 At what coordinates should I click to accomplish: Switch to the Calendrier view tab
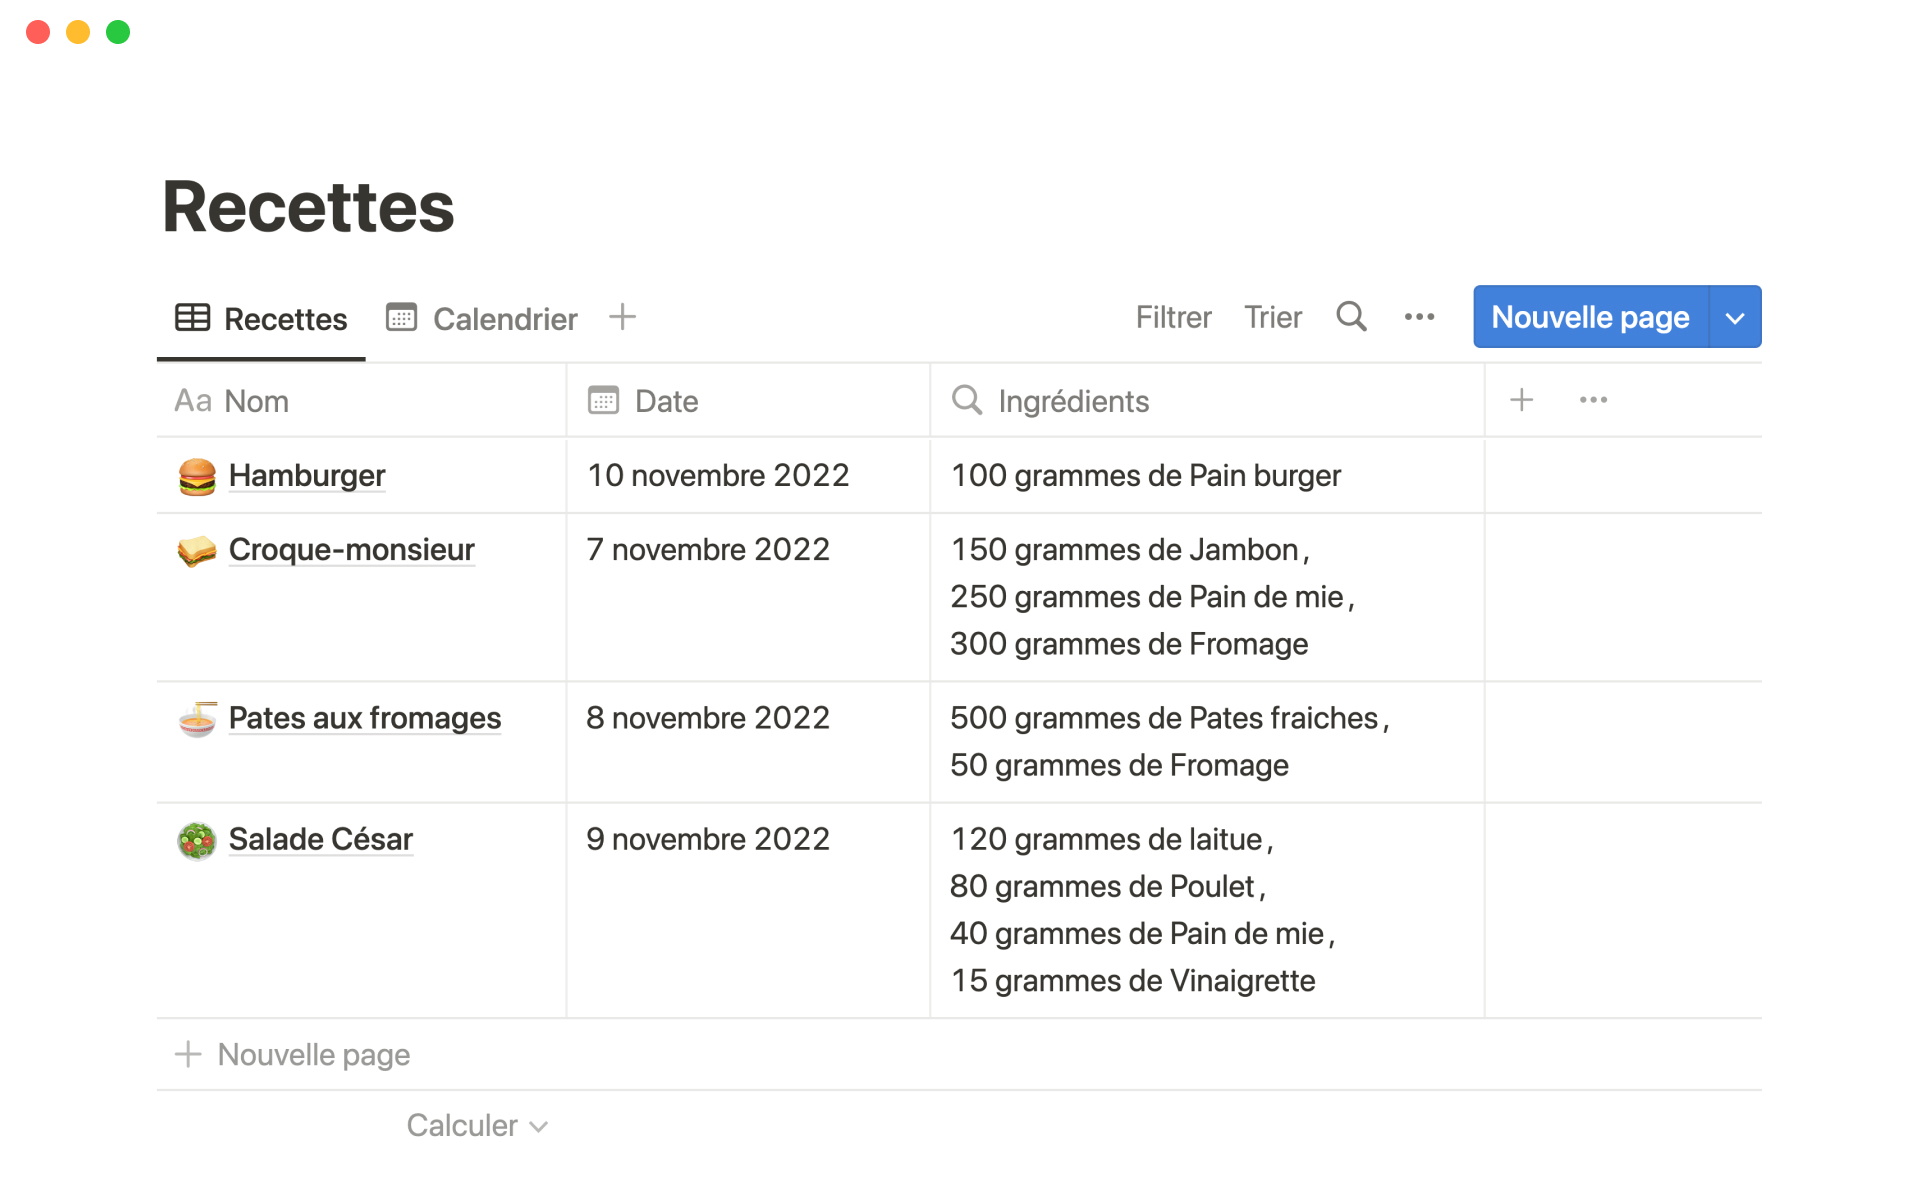click(482, 319)
